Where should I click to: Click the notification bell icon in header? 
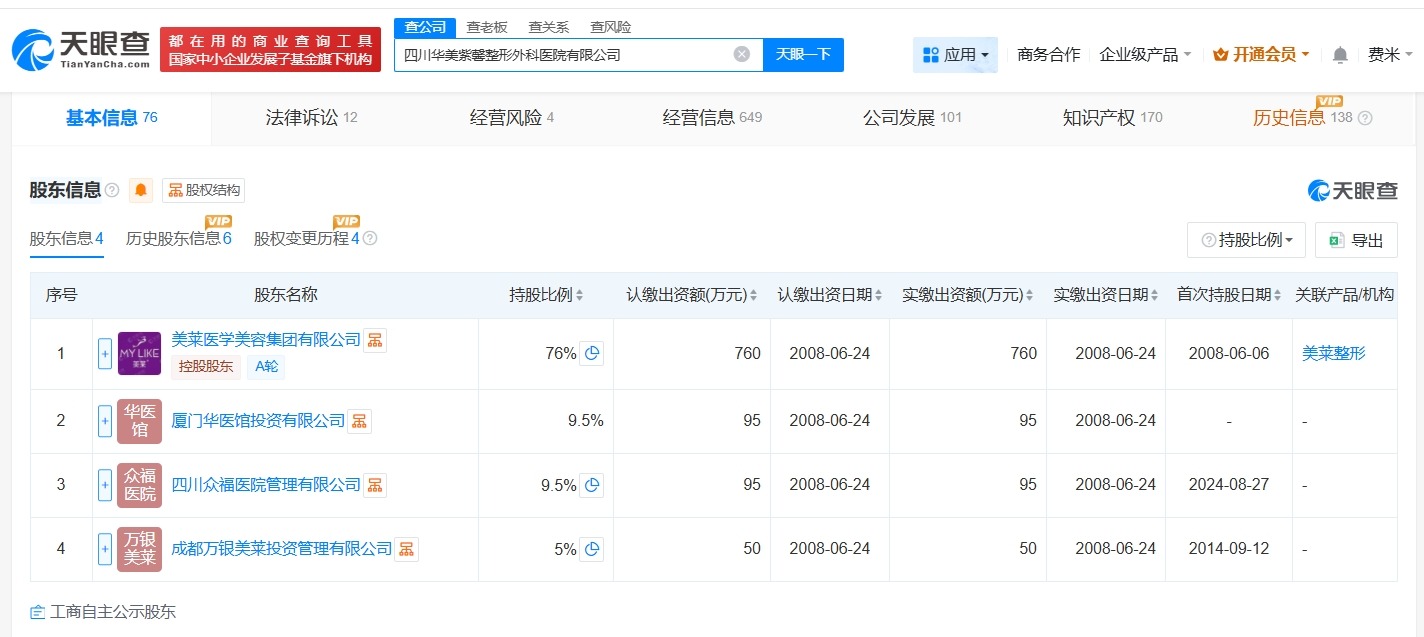pyautogui.click(x=1340, y=55)
